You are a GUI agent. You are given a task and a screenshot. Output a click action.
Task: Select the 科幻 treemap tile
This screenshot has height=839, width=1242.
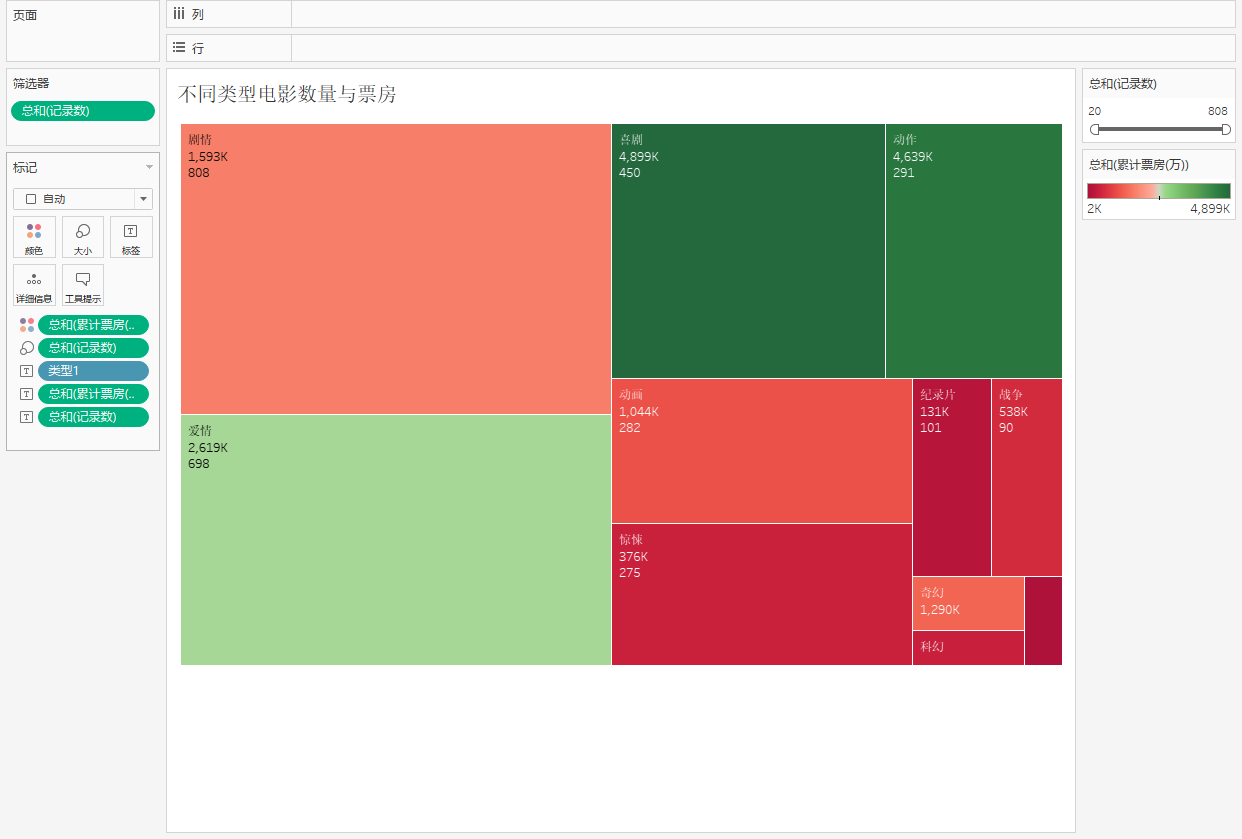coord(968,648)
